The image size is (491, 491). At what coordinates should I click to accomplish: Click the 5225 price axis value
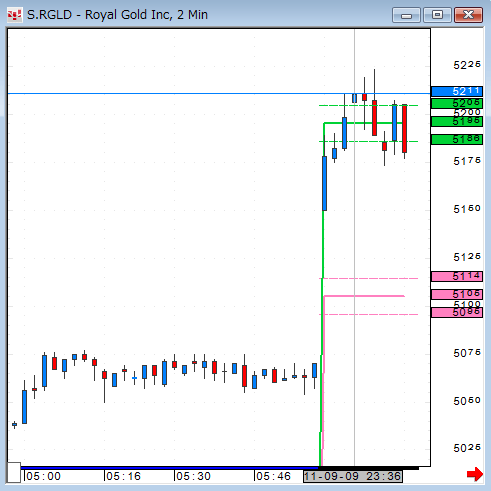pos(467,65)
